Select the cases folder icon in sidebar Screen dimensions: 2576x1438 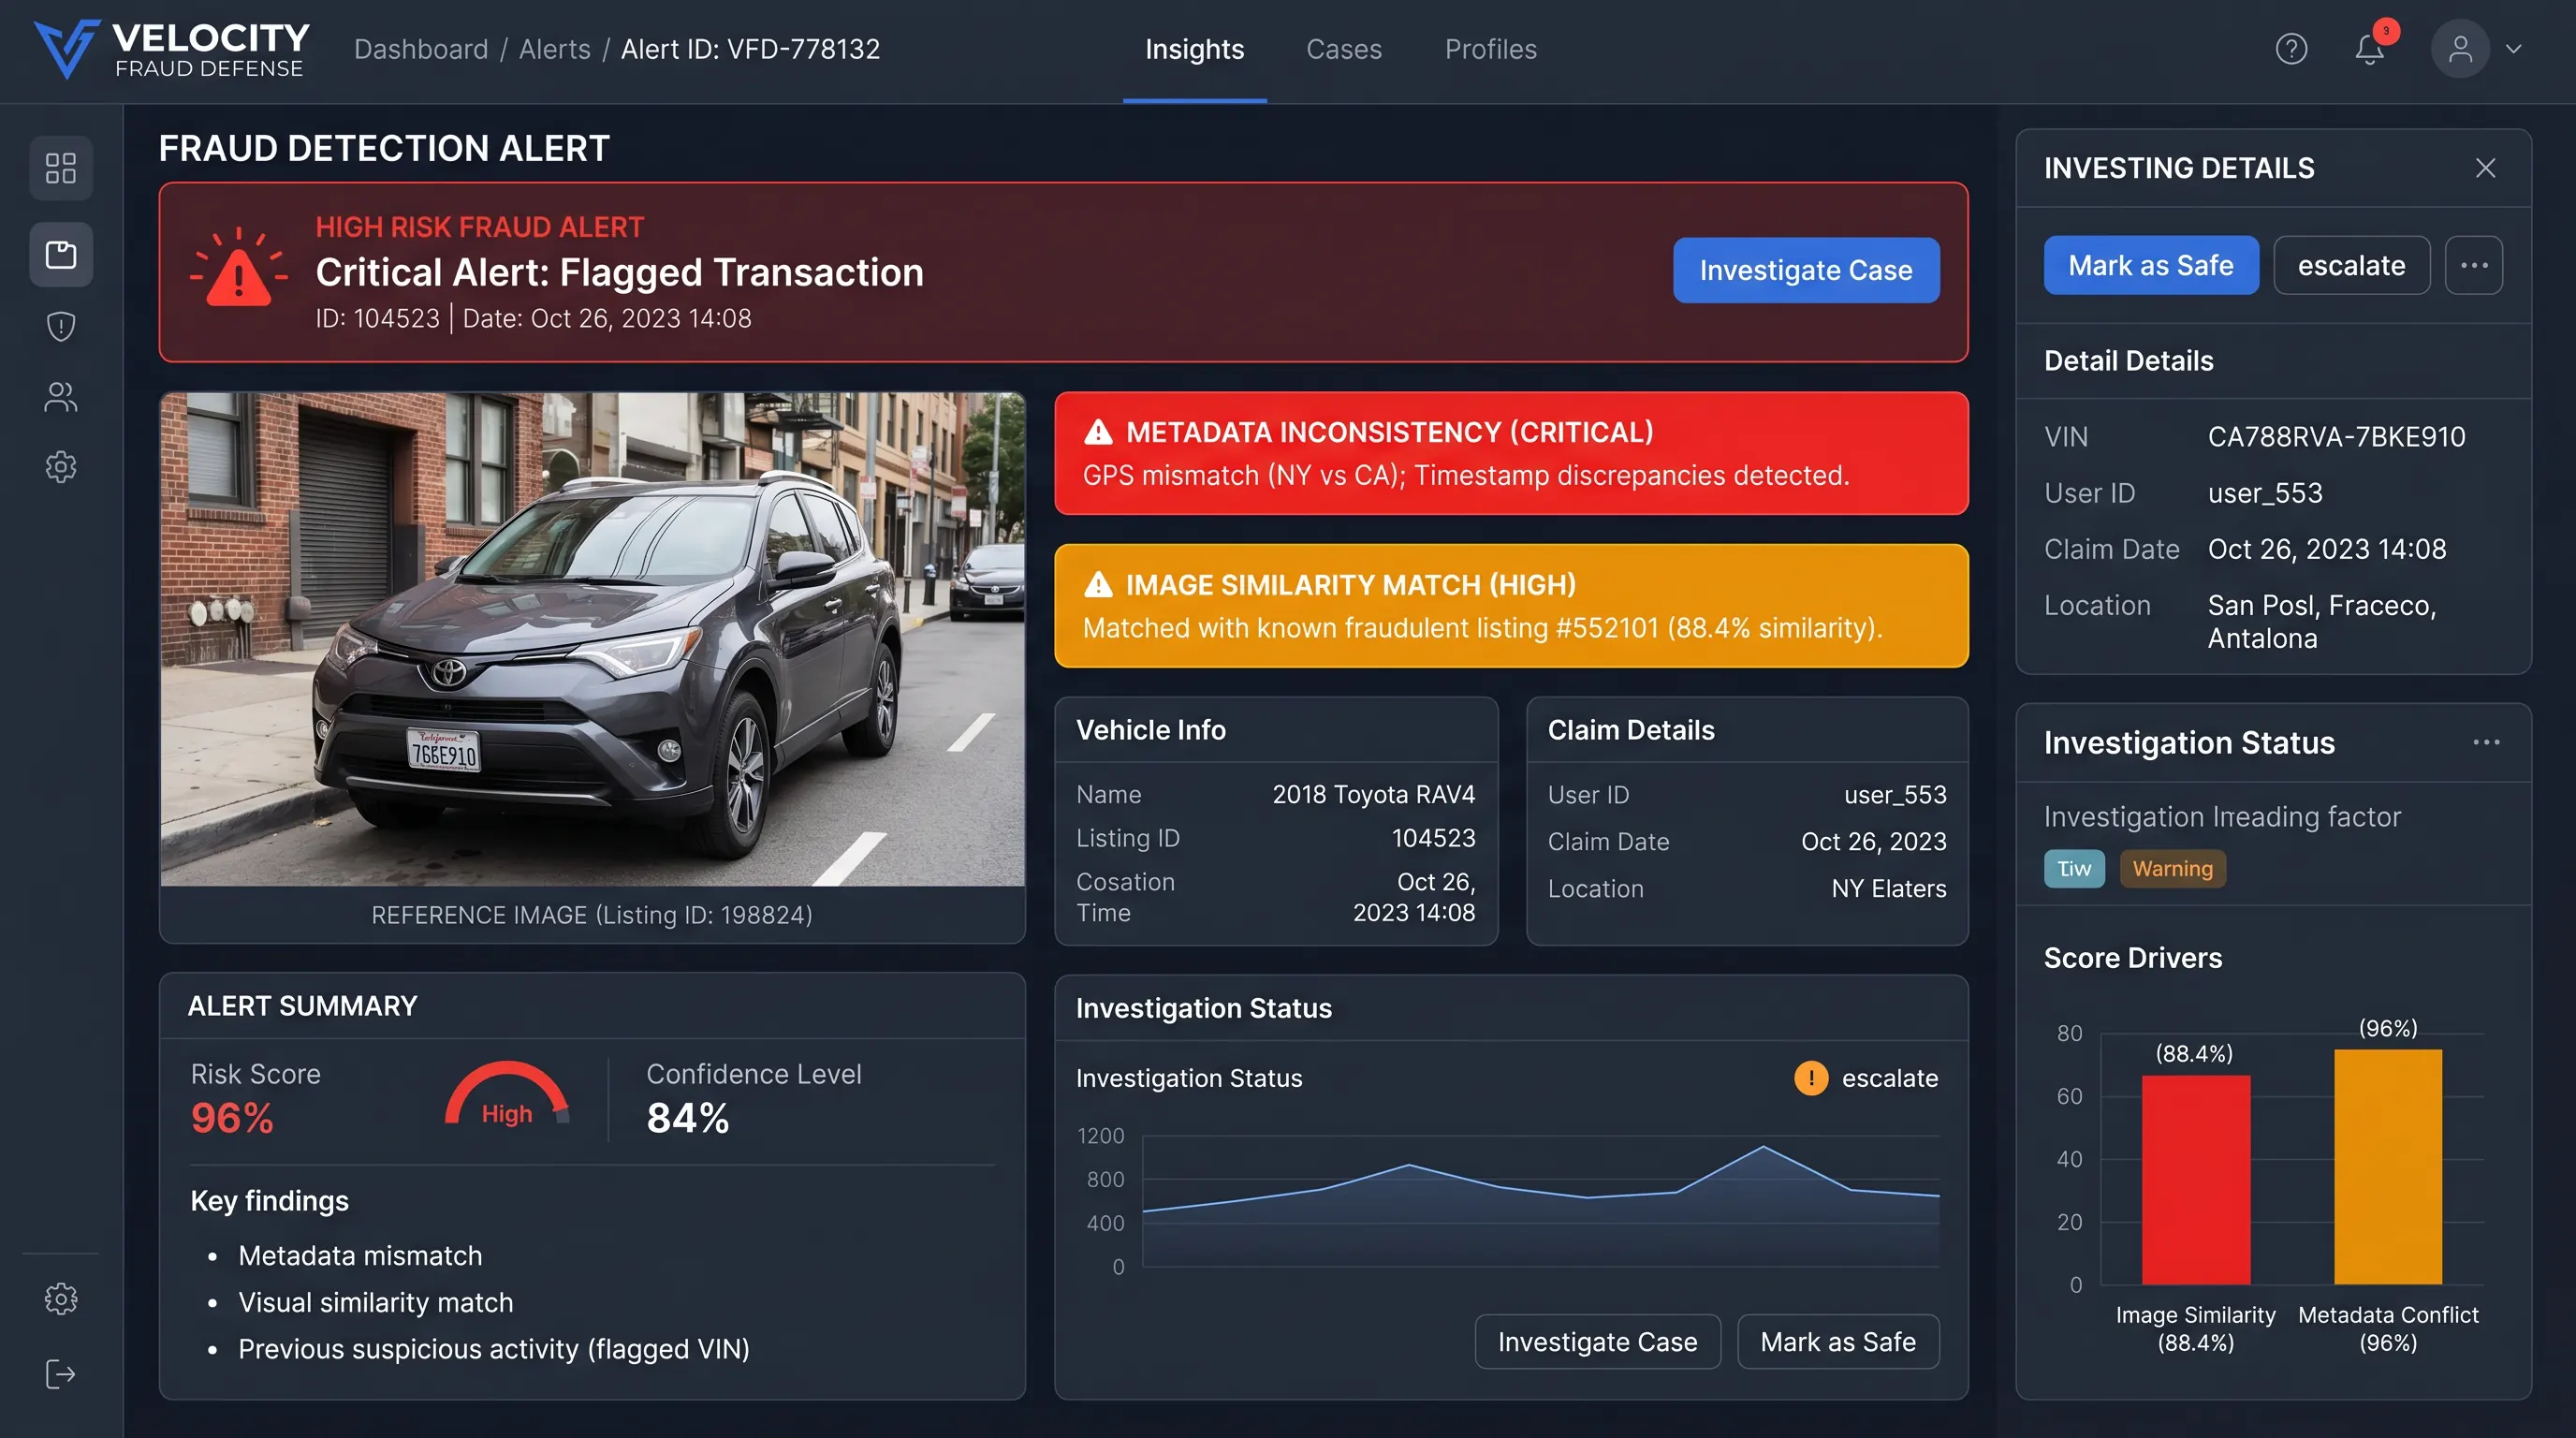coord(61,255)
